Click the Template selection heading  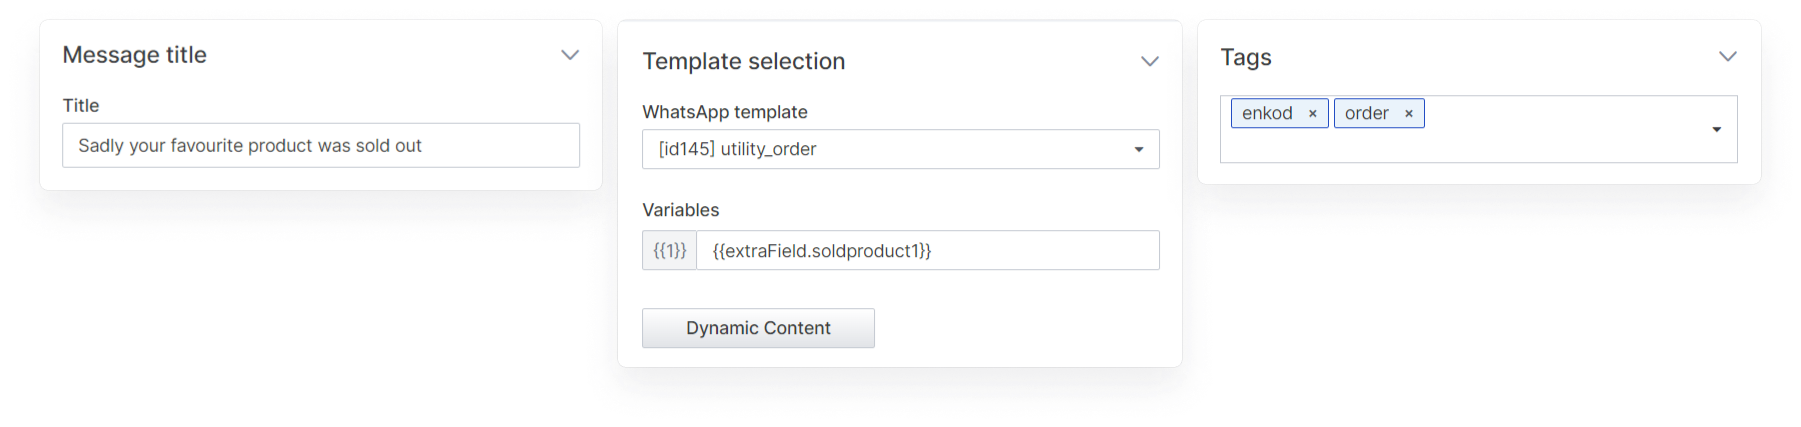(x=743, y=61)
